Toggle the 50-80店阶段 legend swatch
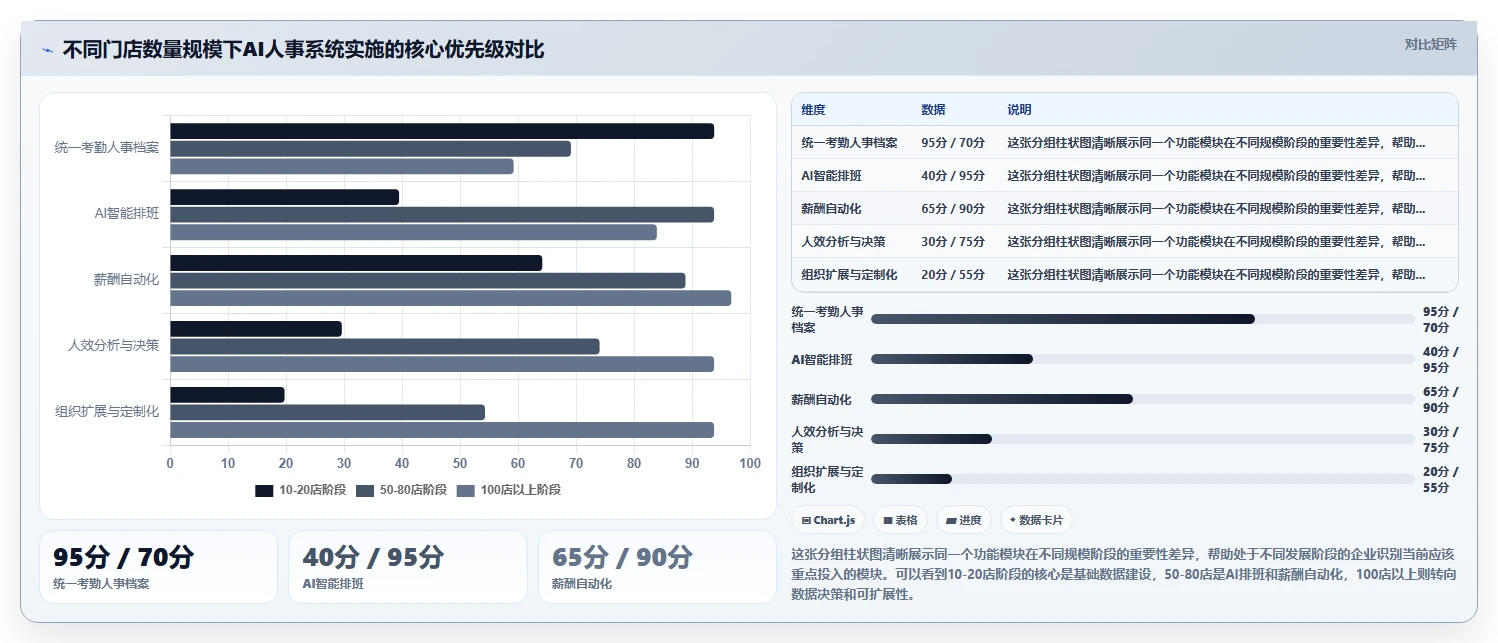 [x=365, y=490]
